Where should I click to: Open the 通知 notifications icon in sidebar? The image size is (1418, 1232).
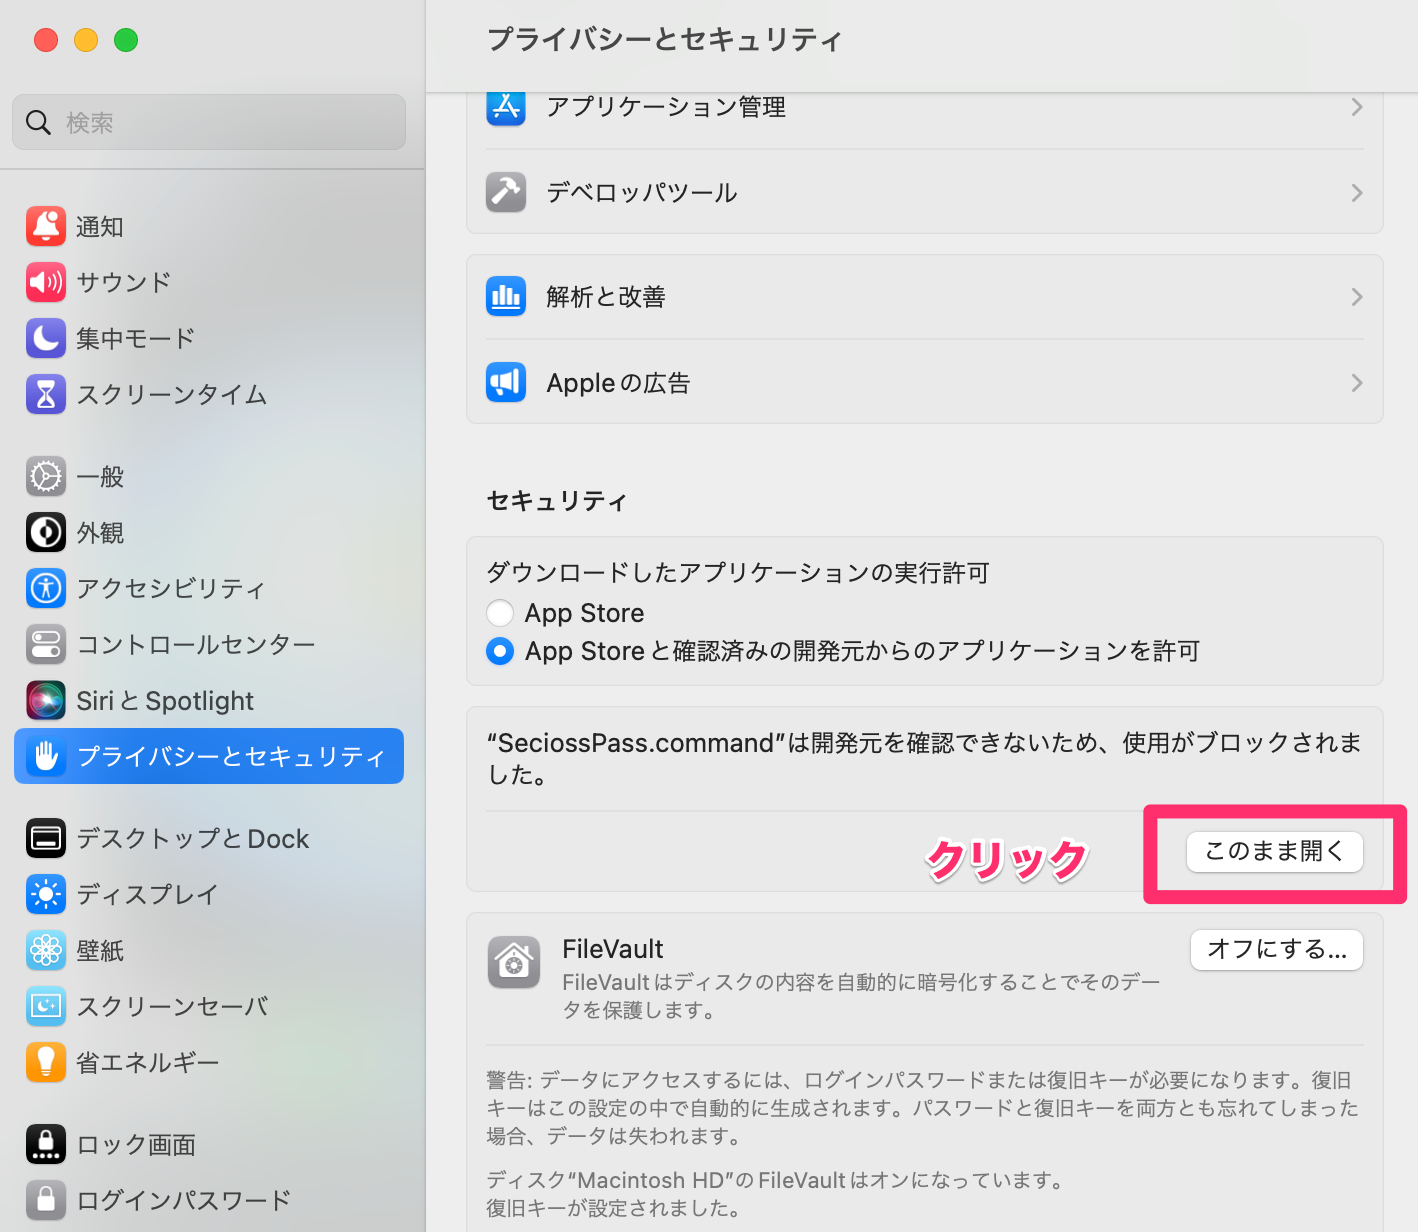pyautogui.click(x=46, y=227)
